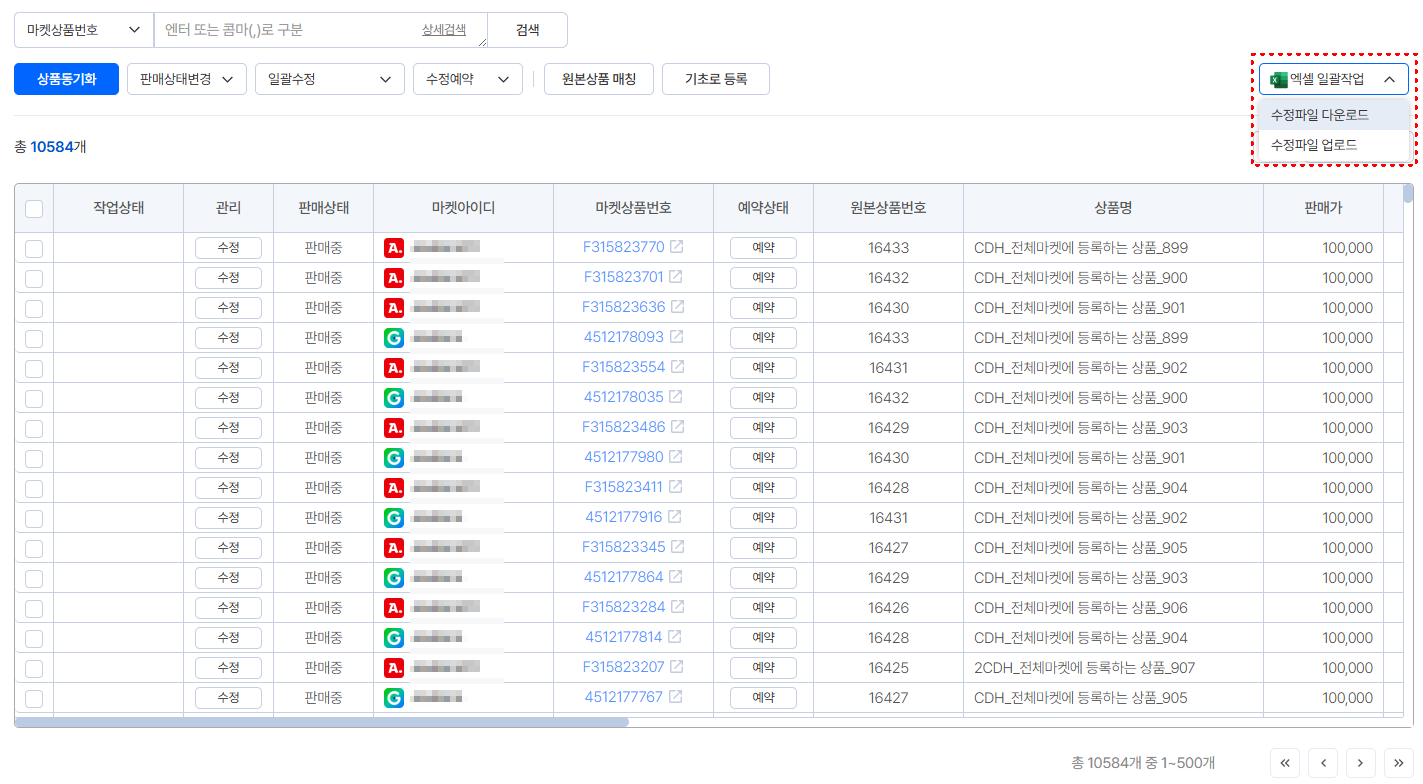The height and width of the screenshot is (784, 1423).
Task: Go to last page with double-right arrow
Action: pyautogui.click(x=1398, y=763)
